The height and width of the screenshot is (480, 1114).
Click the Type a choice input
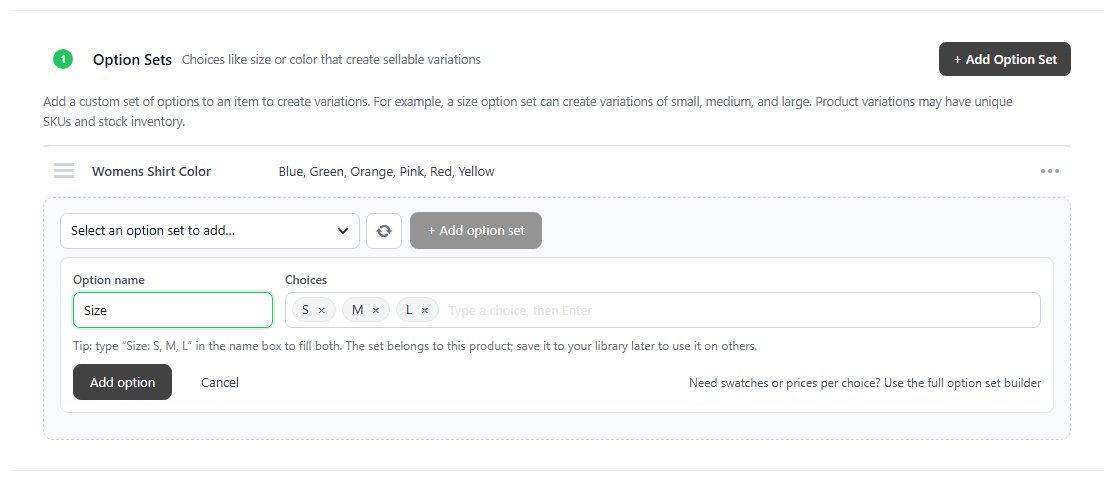pos(739,310)
